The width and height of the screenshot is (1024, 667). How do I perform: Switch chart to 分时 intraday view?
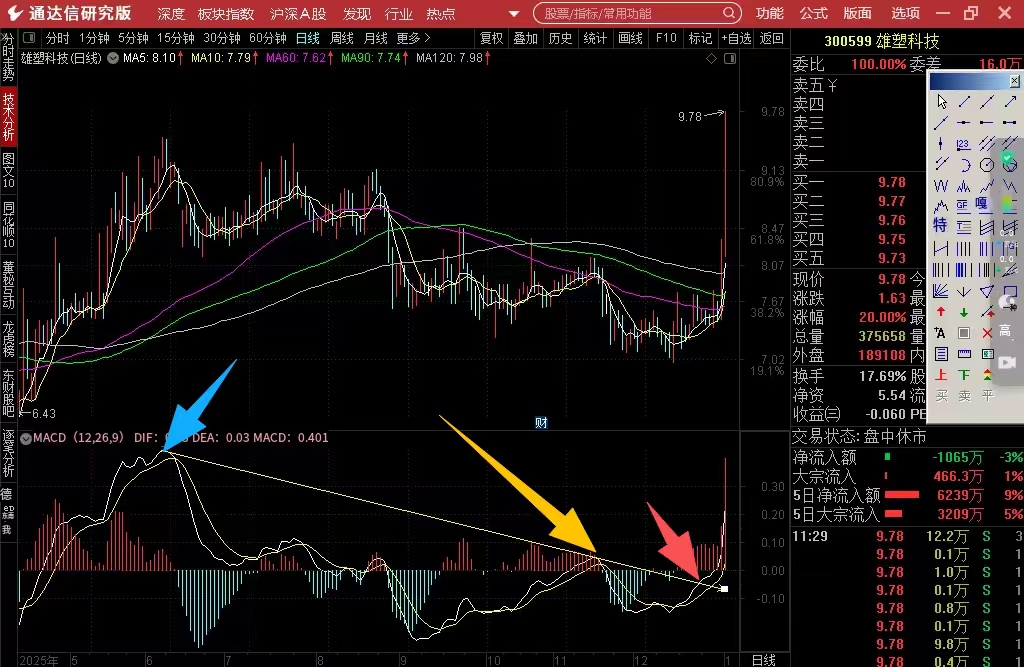tap(57, 39)
